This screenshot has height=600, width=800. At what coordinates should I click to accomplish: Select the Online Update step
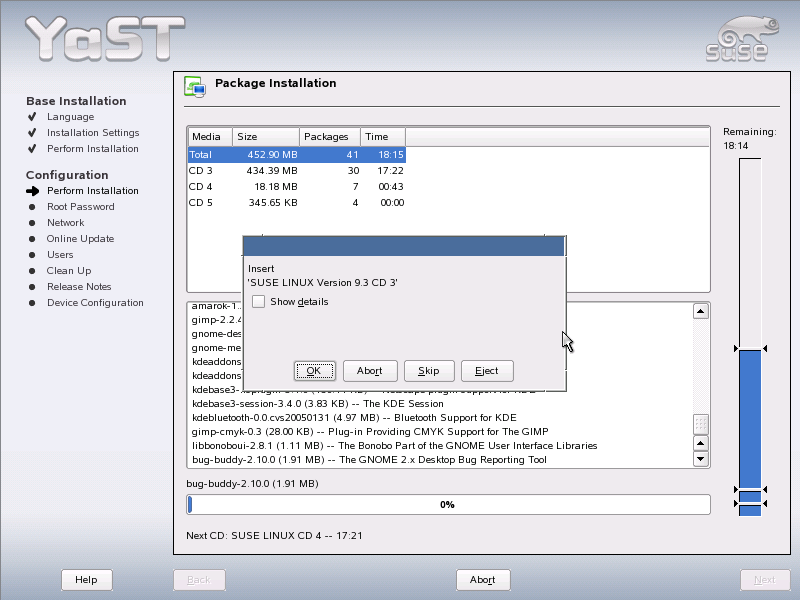coord(81,239)
